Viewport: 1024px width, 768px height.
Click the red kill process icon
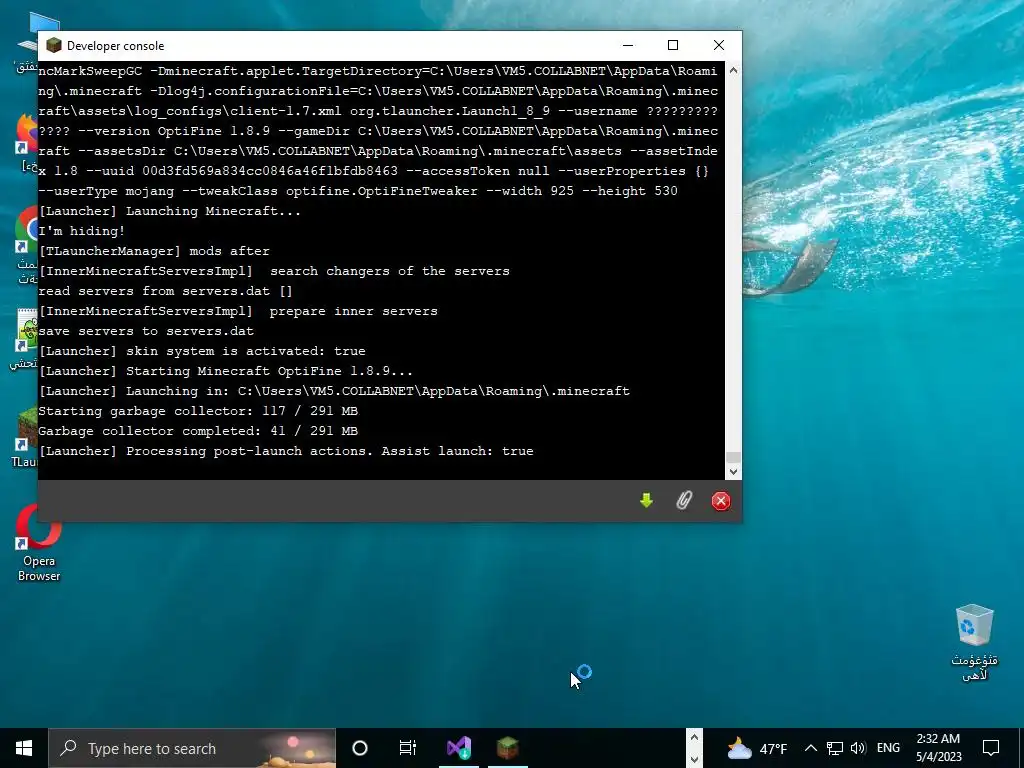pyautogui.click(x=720, y=501)
